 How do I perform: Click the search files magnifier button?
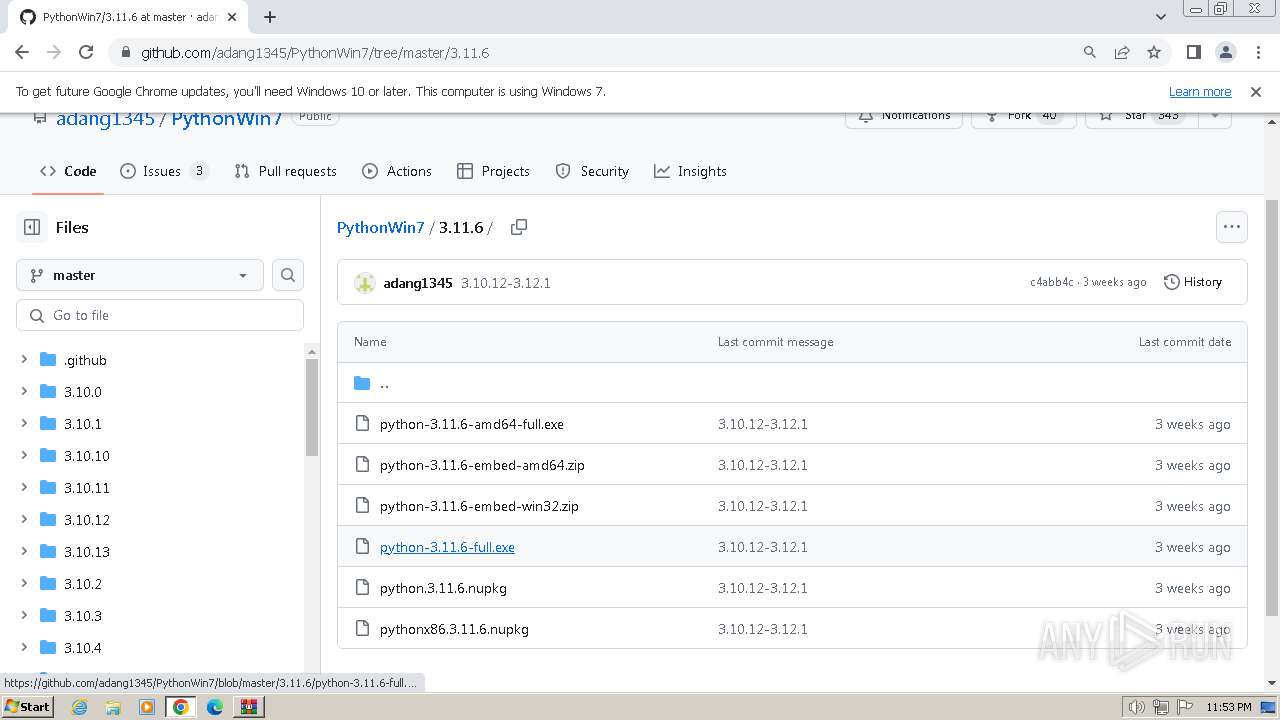click(x=288, y=275)
